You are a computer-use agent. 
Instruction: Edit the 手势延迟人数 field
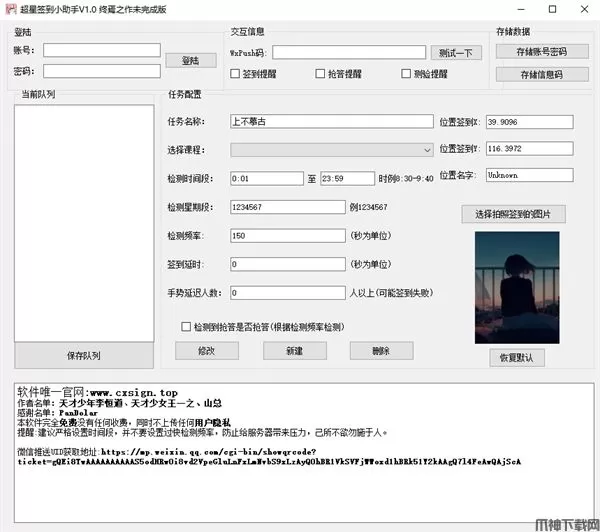click(x=288, y=293)
